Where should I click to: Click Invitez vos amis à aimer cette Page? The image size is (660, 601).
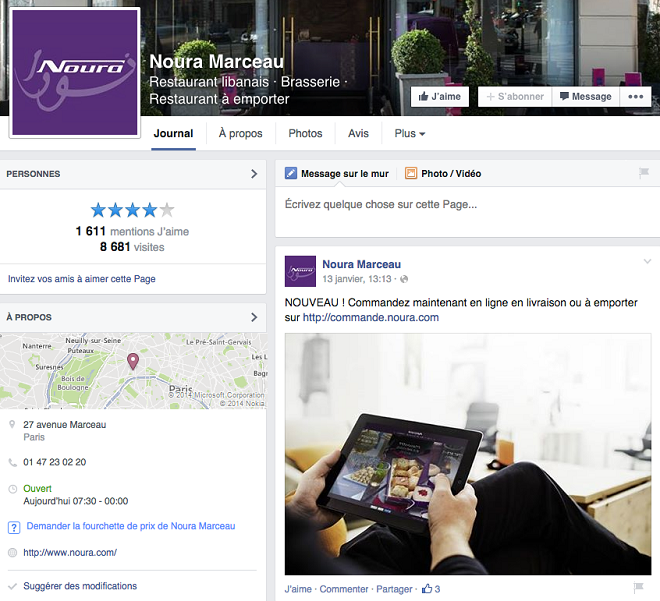82,279
